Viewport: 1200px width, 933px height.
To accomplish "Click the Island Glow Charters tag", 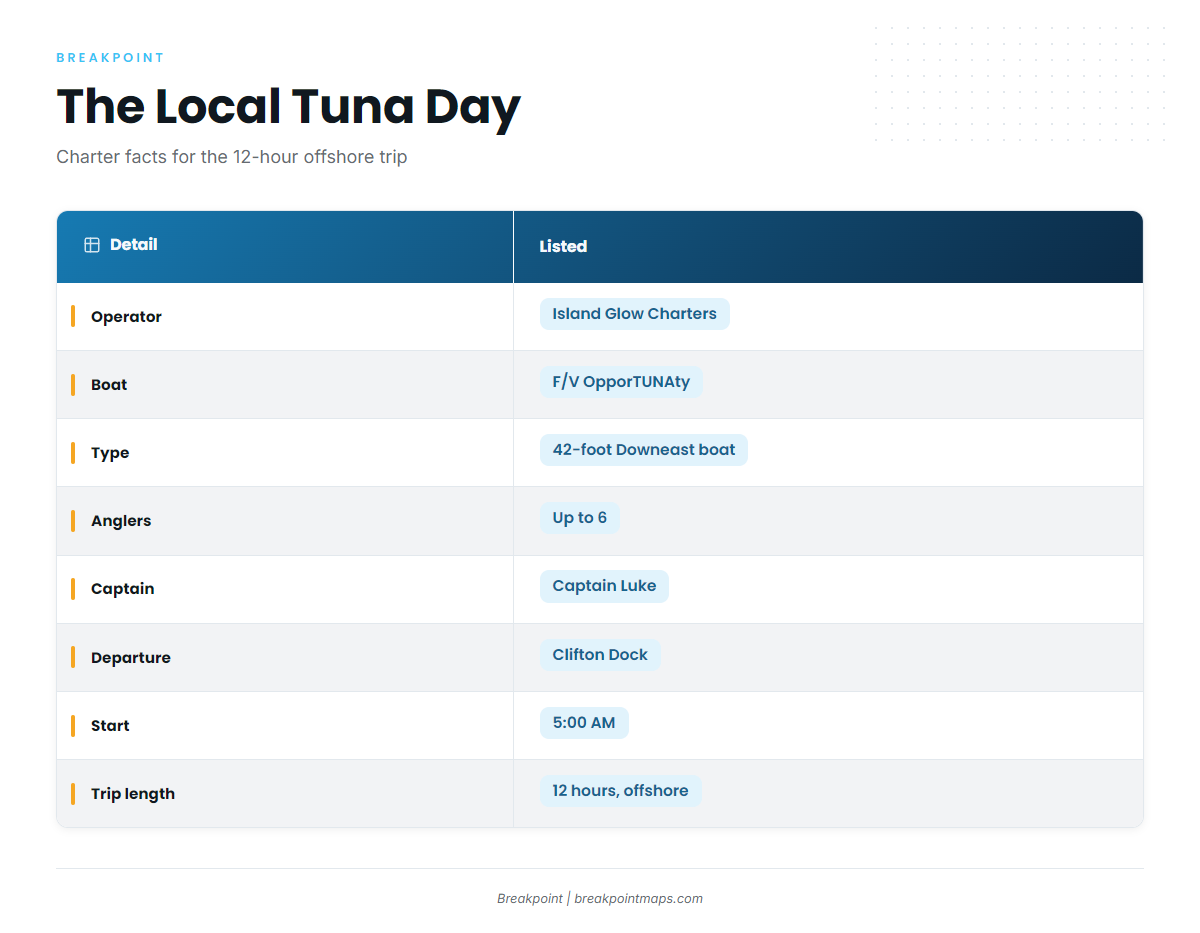I will point(635,314).
